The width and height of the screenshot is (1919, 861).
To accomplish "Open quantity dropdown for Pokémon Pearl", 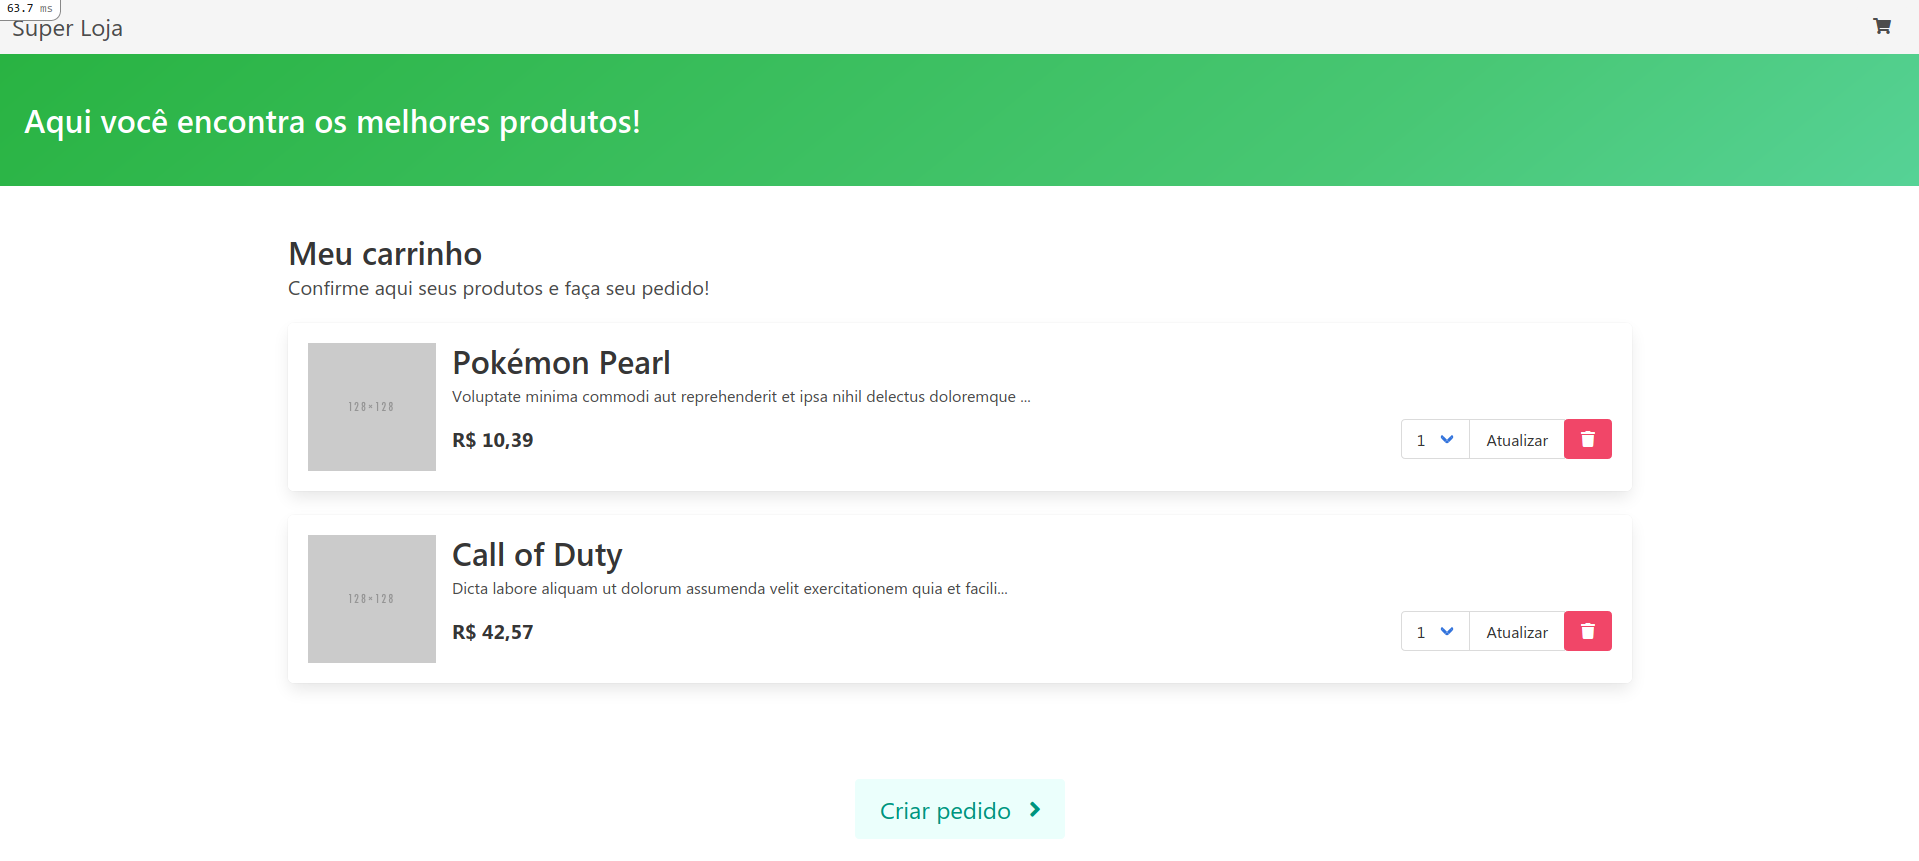I will 1435,439.
